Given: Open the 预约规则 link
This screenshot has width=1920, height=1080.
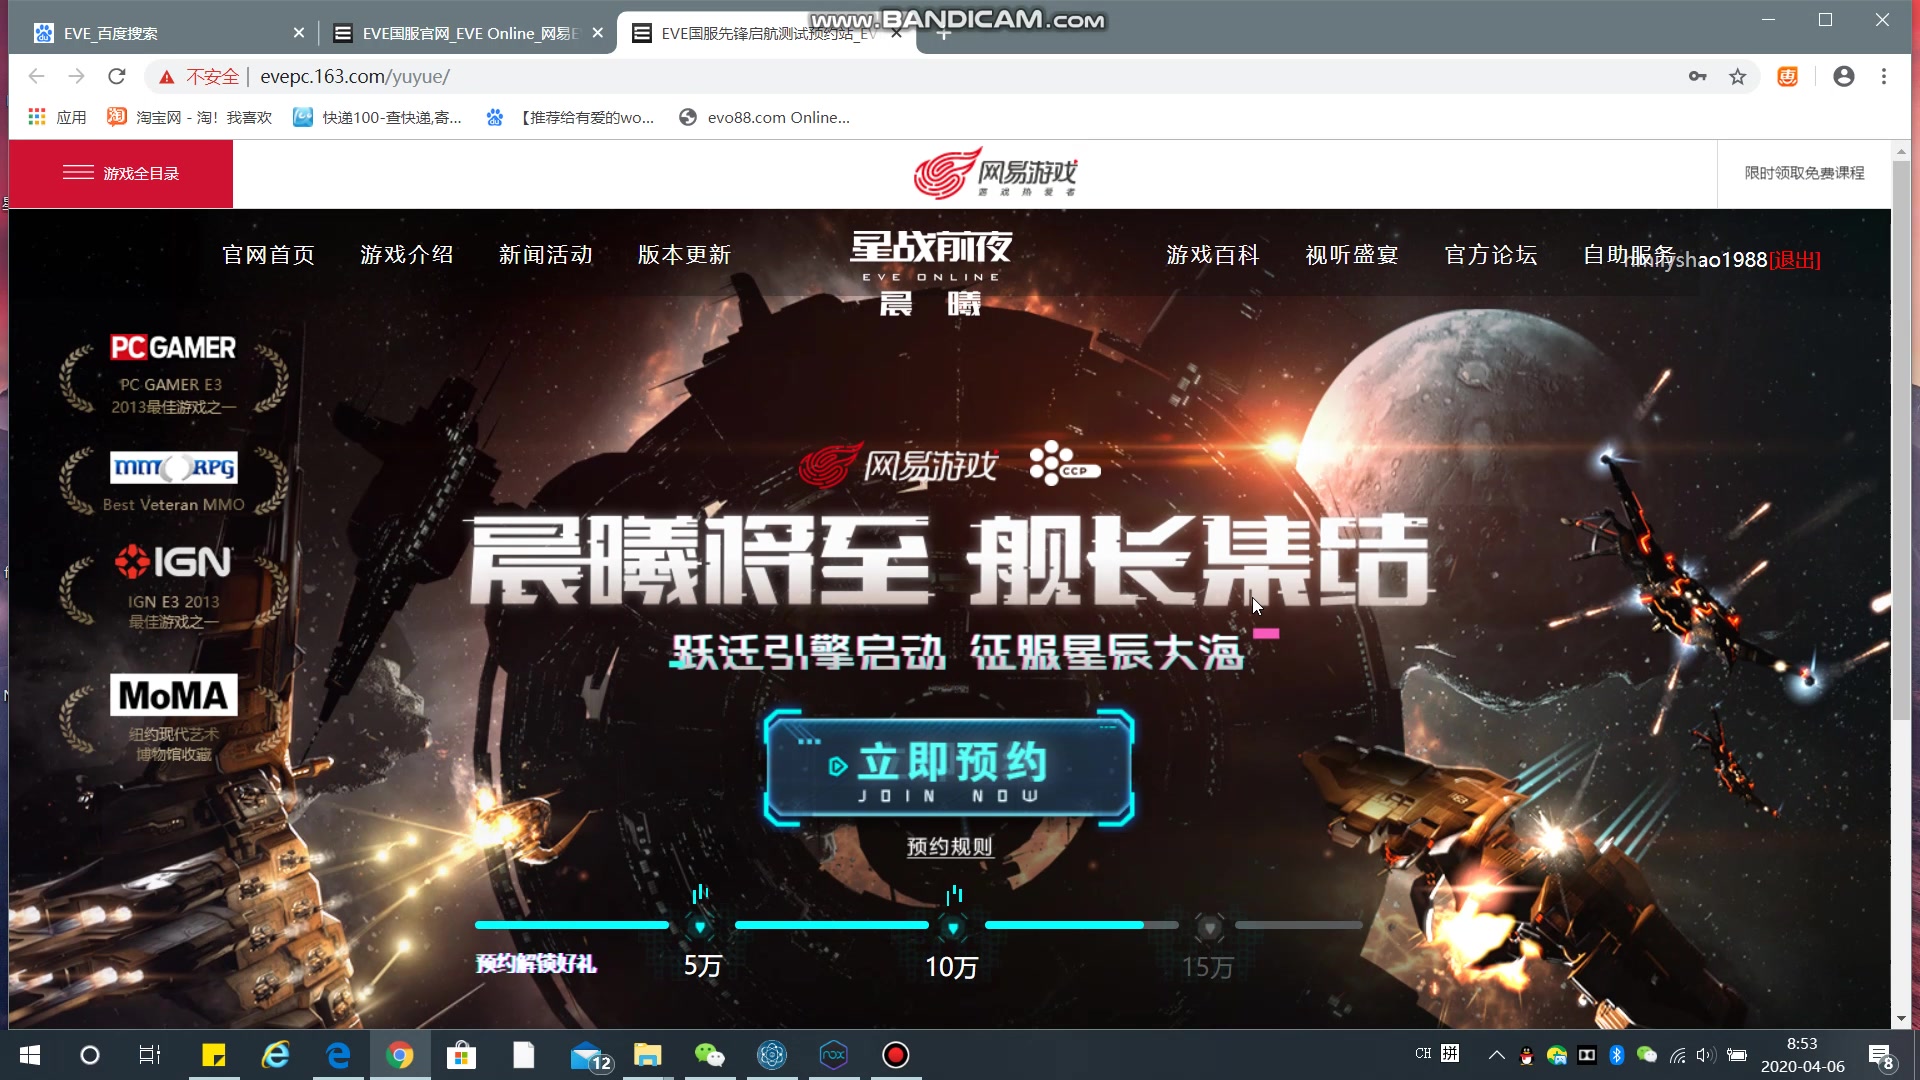Looking at the screenshot, I should point(949,847).
